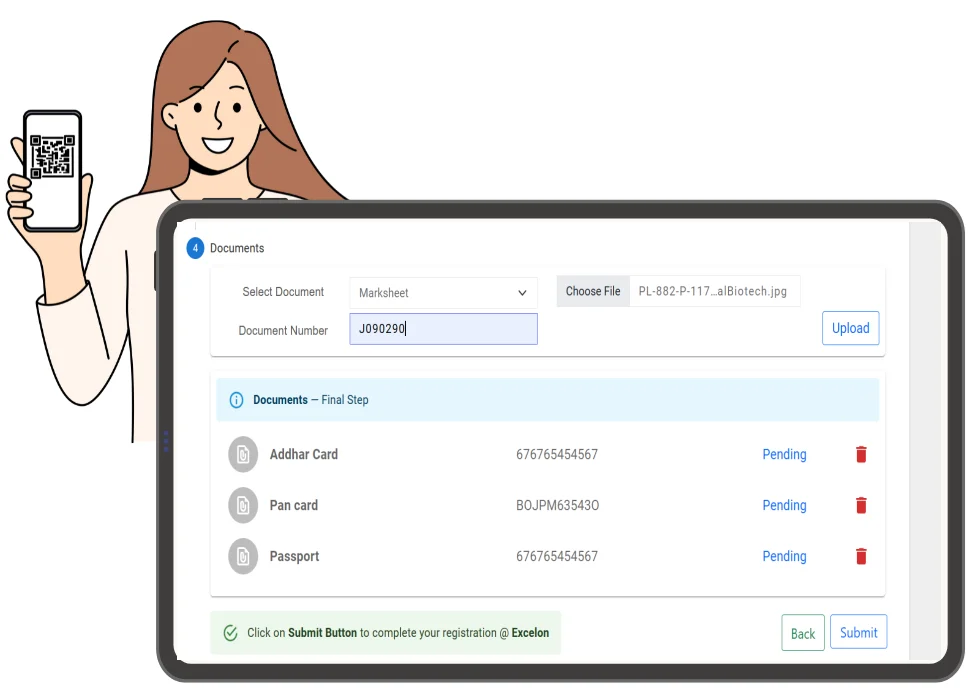Delete the Pan card document row
The image size is (976, 696).
[x=861, y=506]
